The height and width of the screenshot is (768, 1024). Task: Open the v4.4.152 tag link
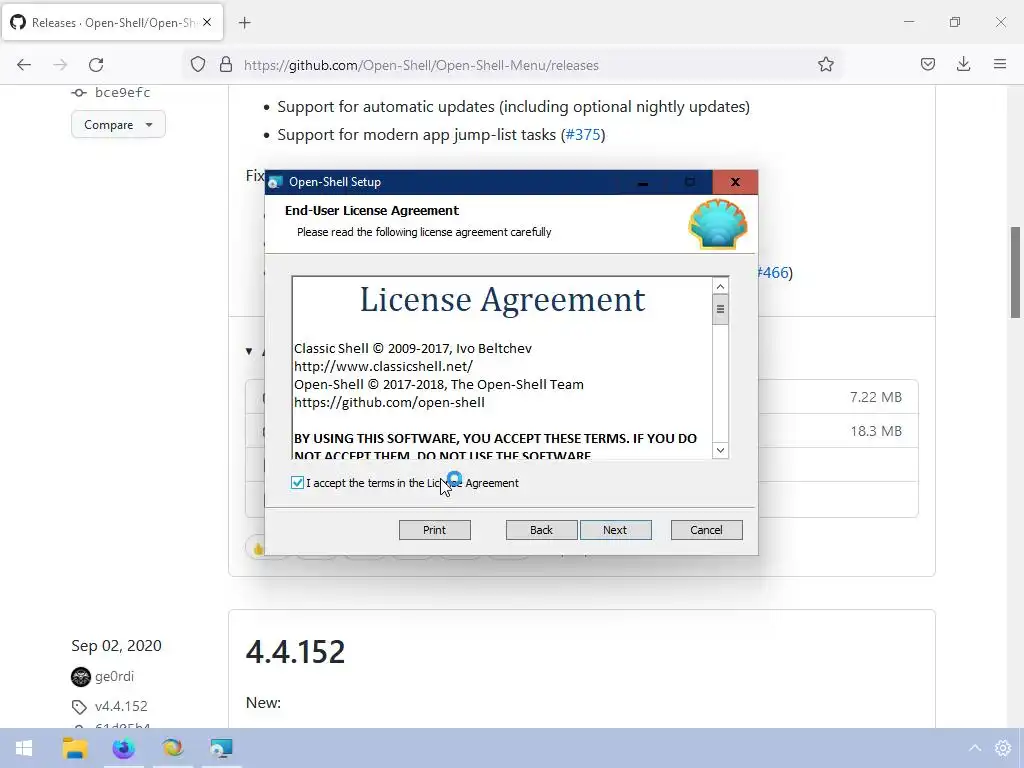point(121,706)
